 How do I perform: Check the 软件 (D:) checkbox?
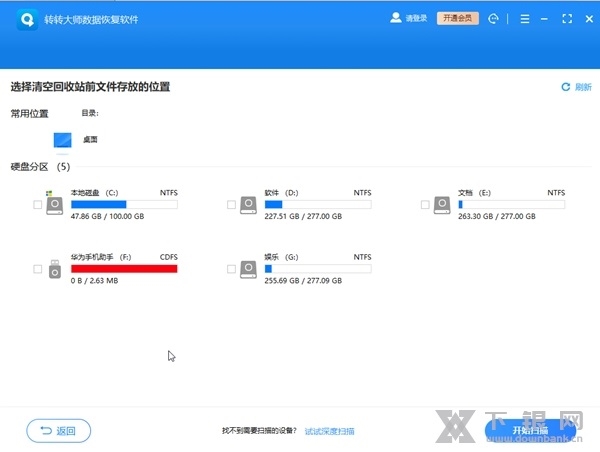point(231,205)
